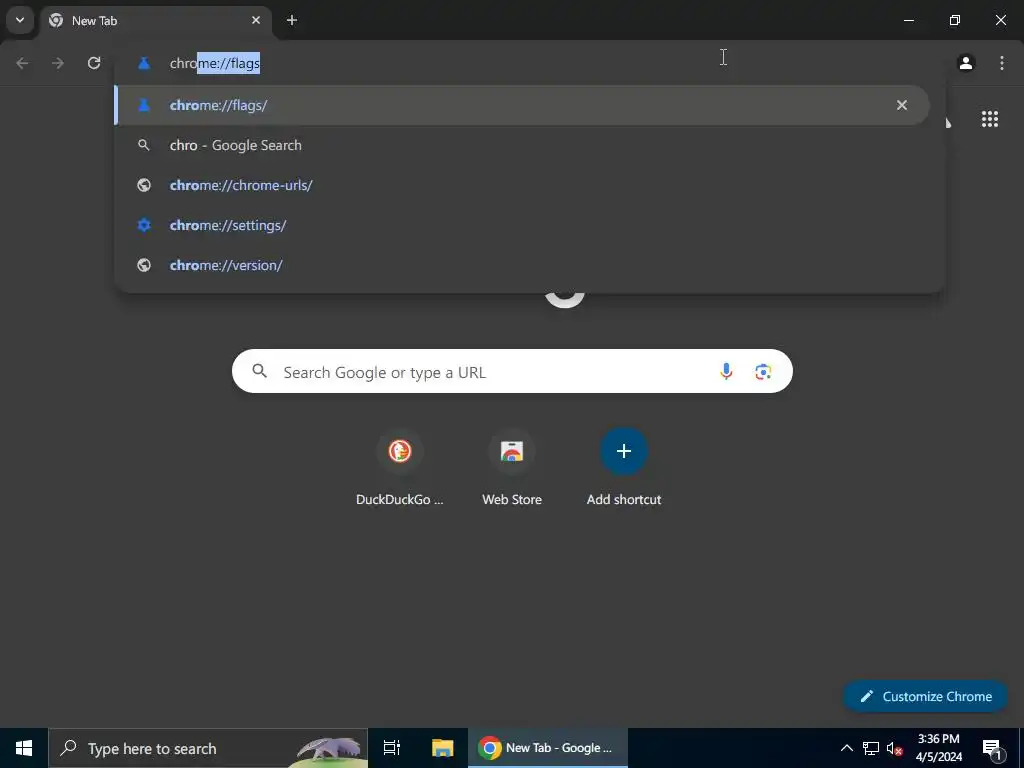Screen dimensions: 1024x768
Task: Open tab search dropdown arrow
Action: pos(20,20)
